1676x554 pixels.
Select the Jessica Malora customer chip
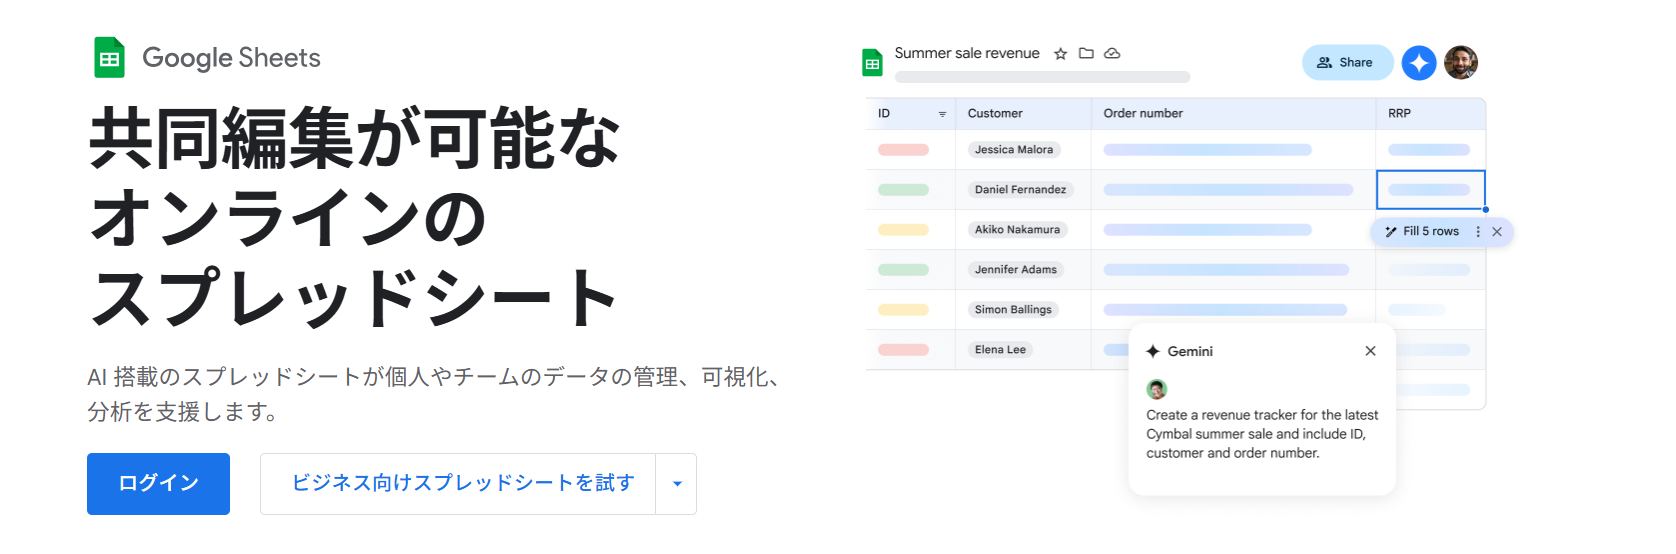[x=1014, y=150]
